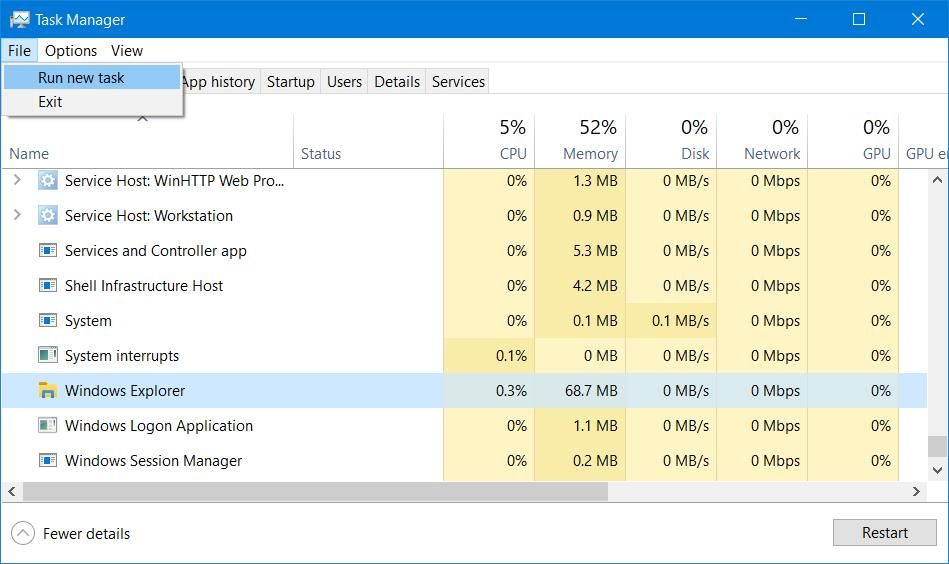Maximize the Task Manager window
949x564 pixels.
tap(858, 19)
